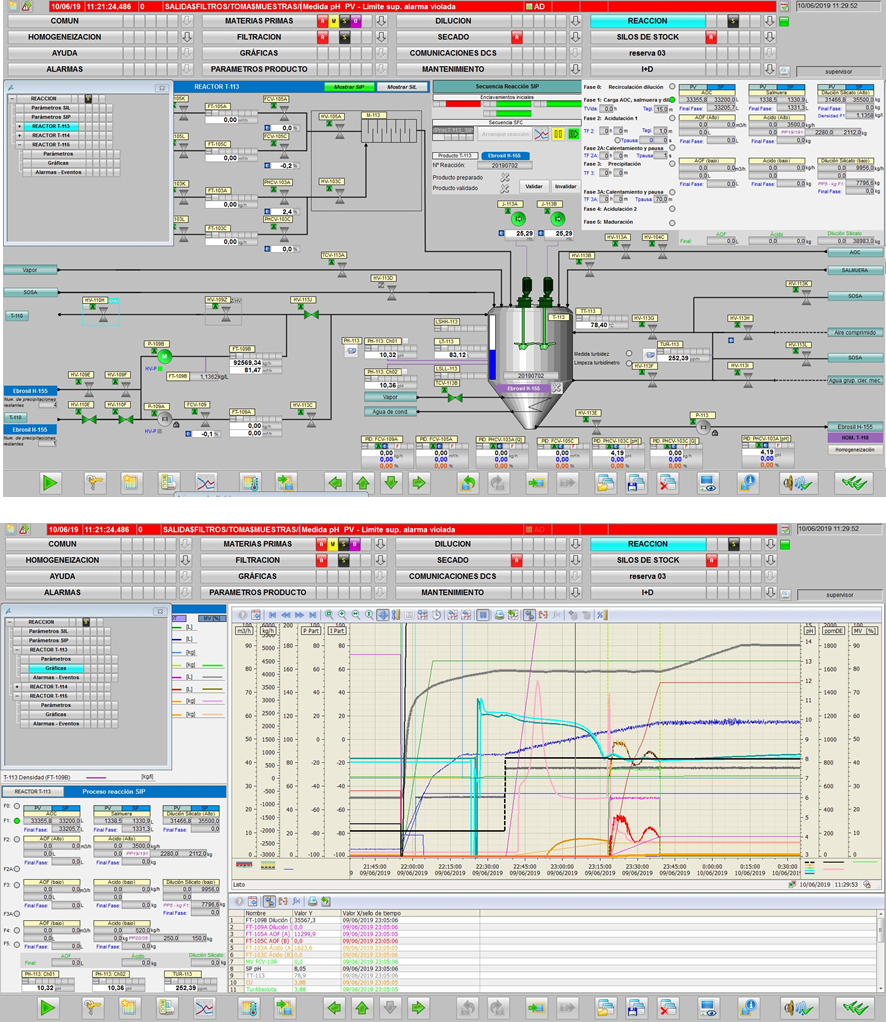Open HOMOGENEIZACION menu in reactor diagram screen
The height and width of the screenshot is (1022, 886).
pos(65,37)
